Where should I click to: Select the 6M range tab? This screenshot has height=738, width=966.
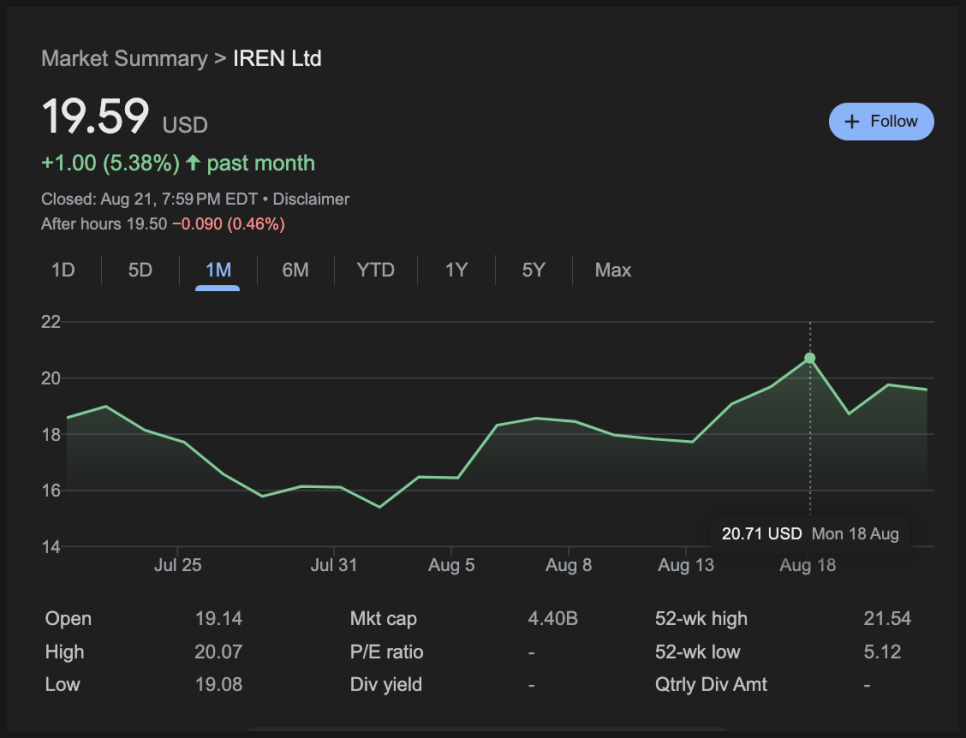click(295, 270)
